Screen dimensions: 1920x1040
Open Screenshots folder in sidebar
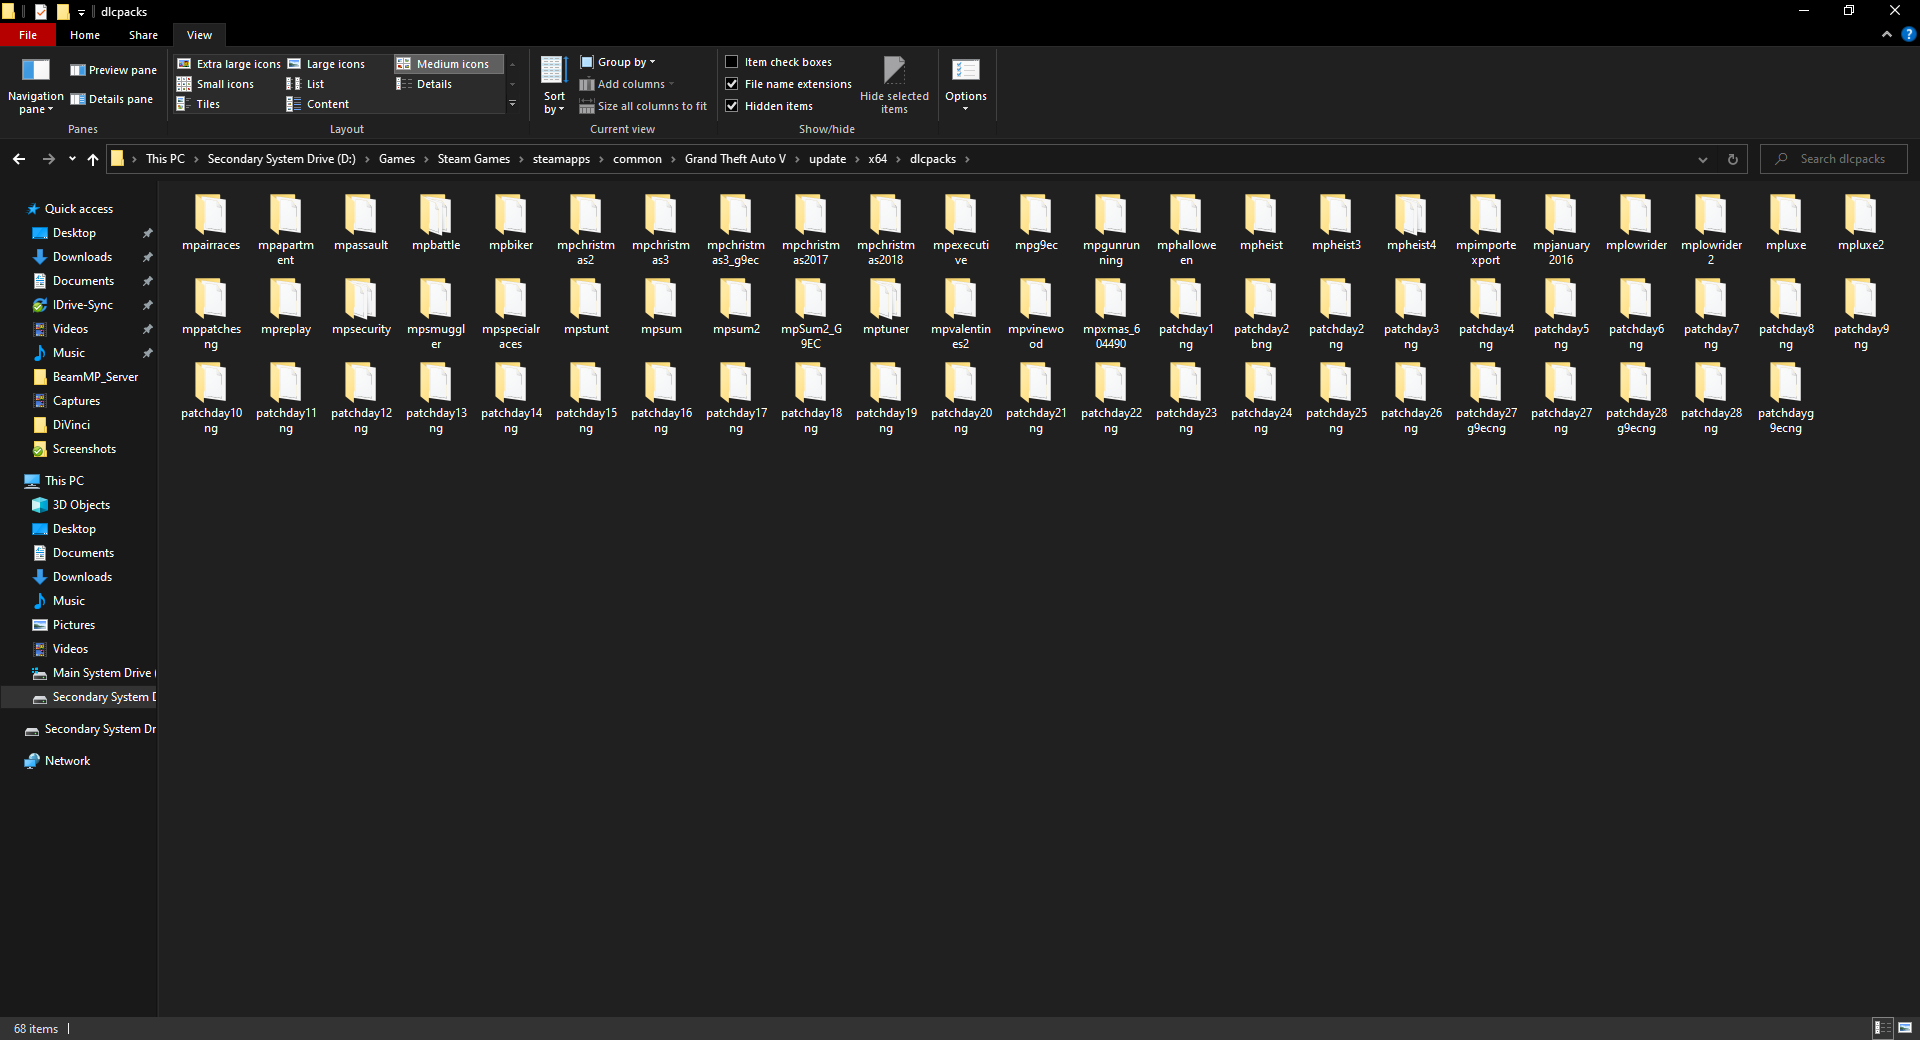point(84,449)
